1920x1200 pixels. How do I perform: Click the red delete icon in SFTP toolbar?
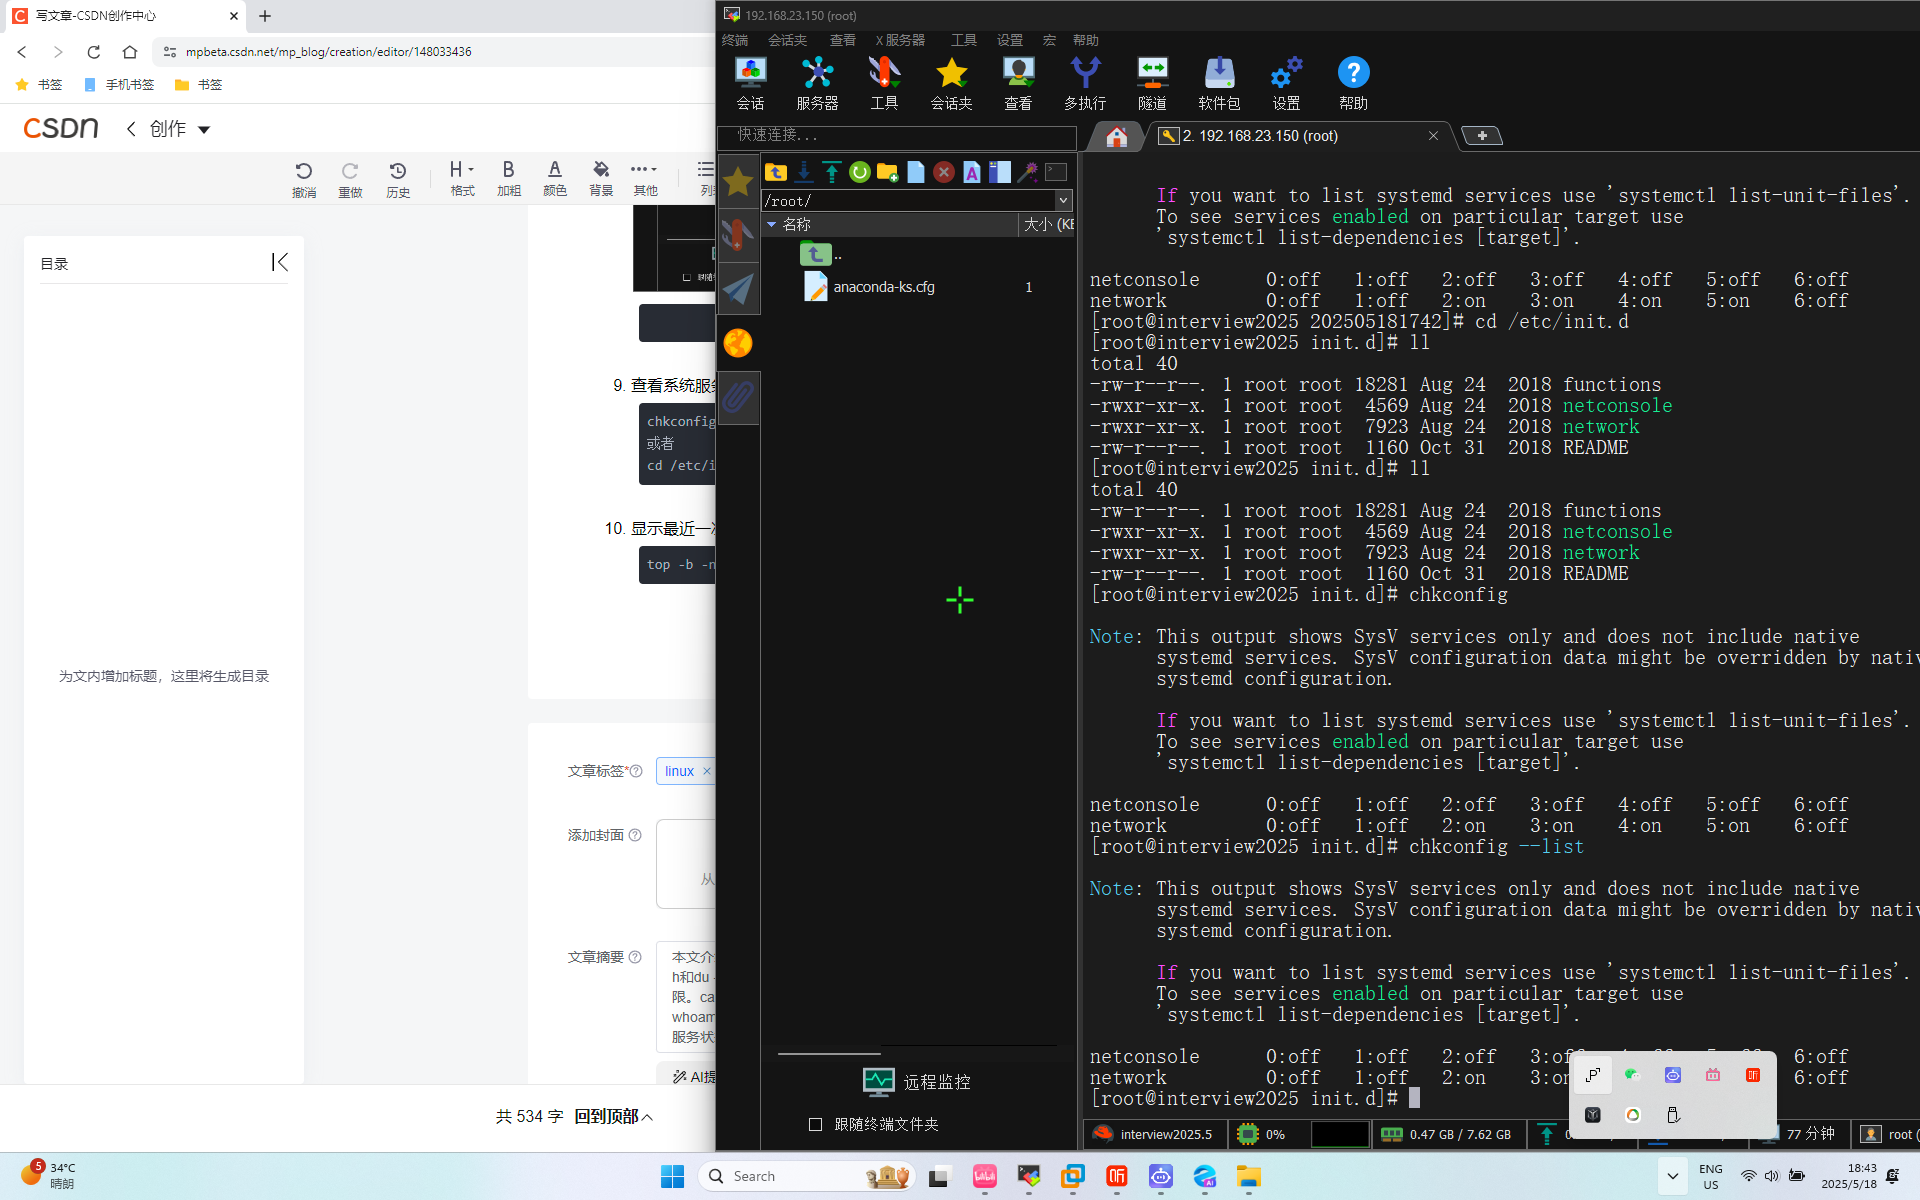(943, 172)
